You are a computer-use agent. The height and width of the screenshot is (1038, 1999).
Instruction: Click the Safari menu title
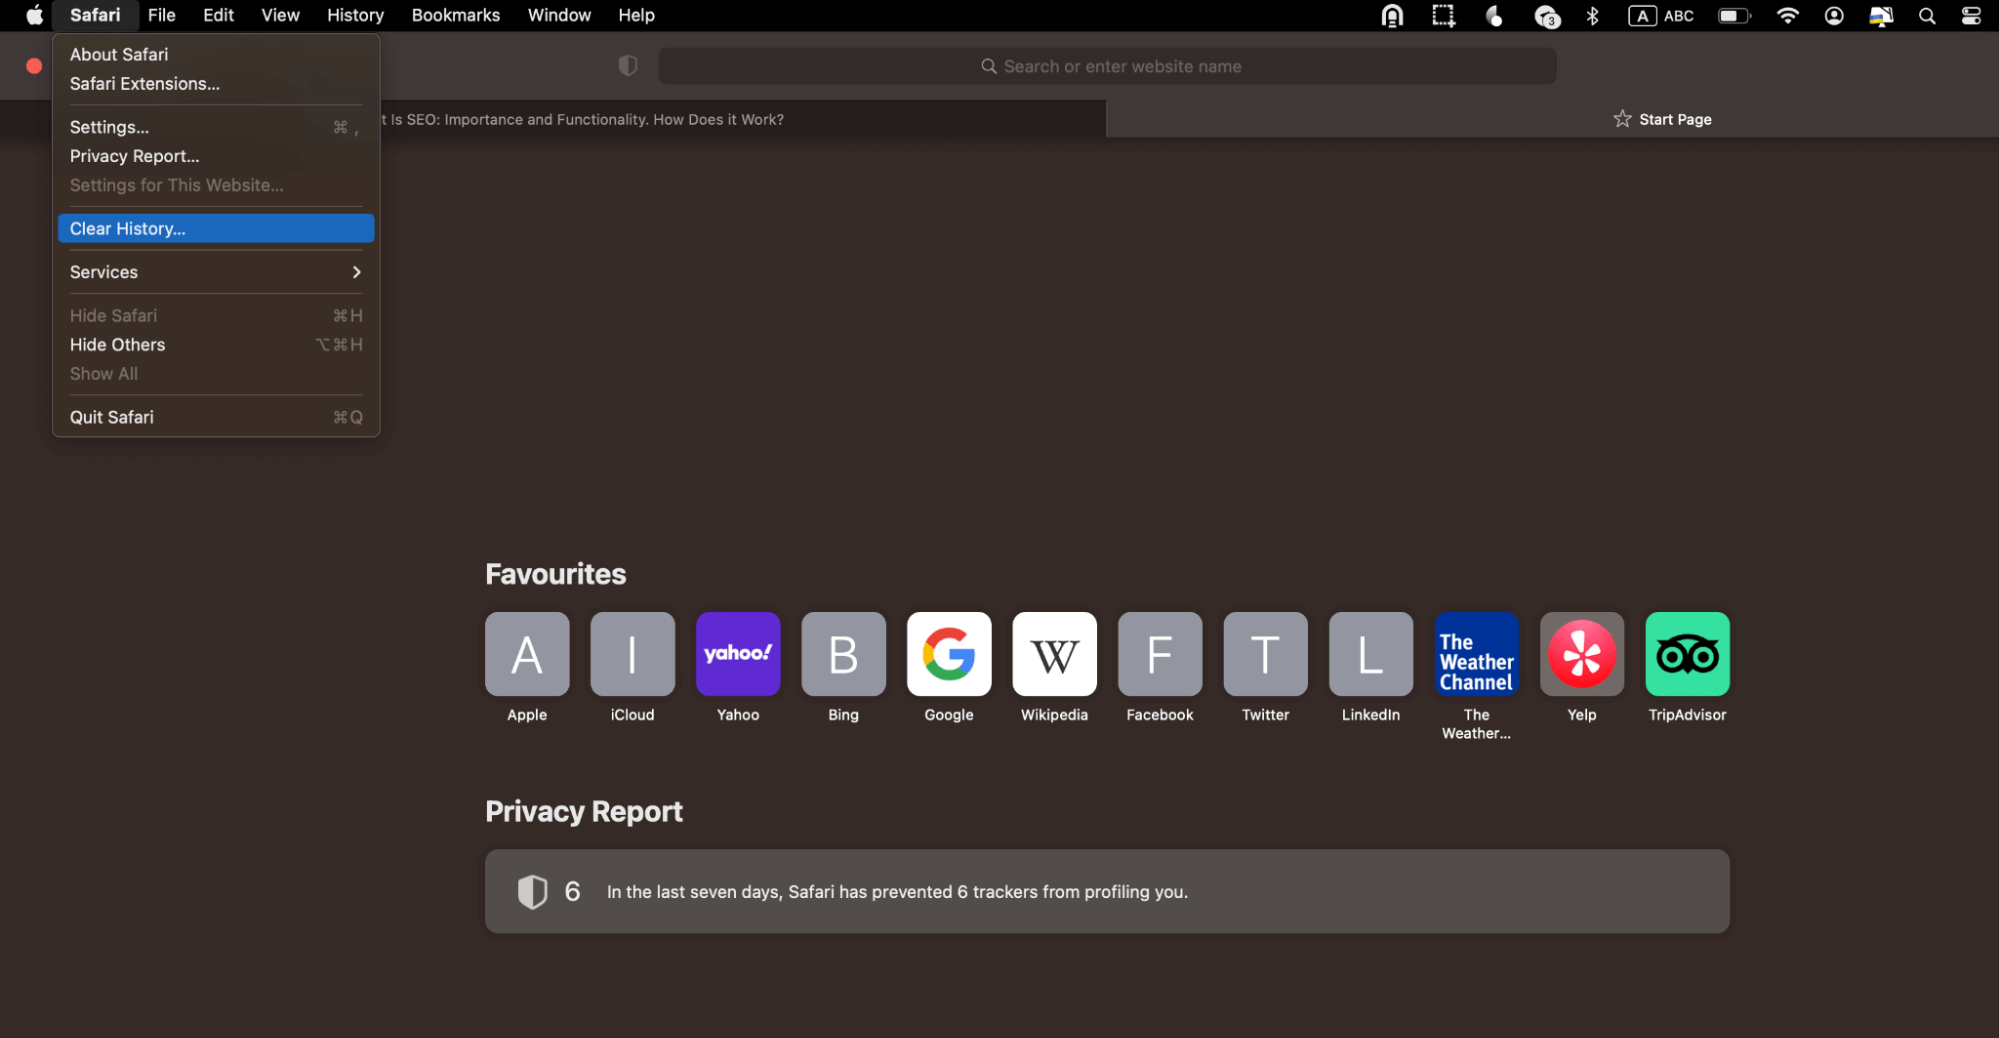[x=95, y=15]
